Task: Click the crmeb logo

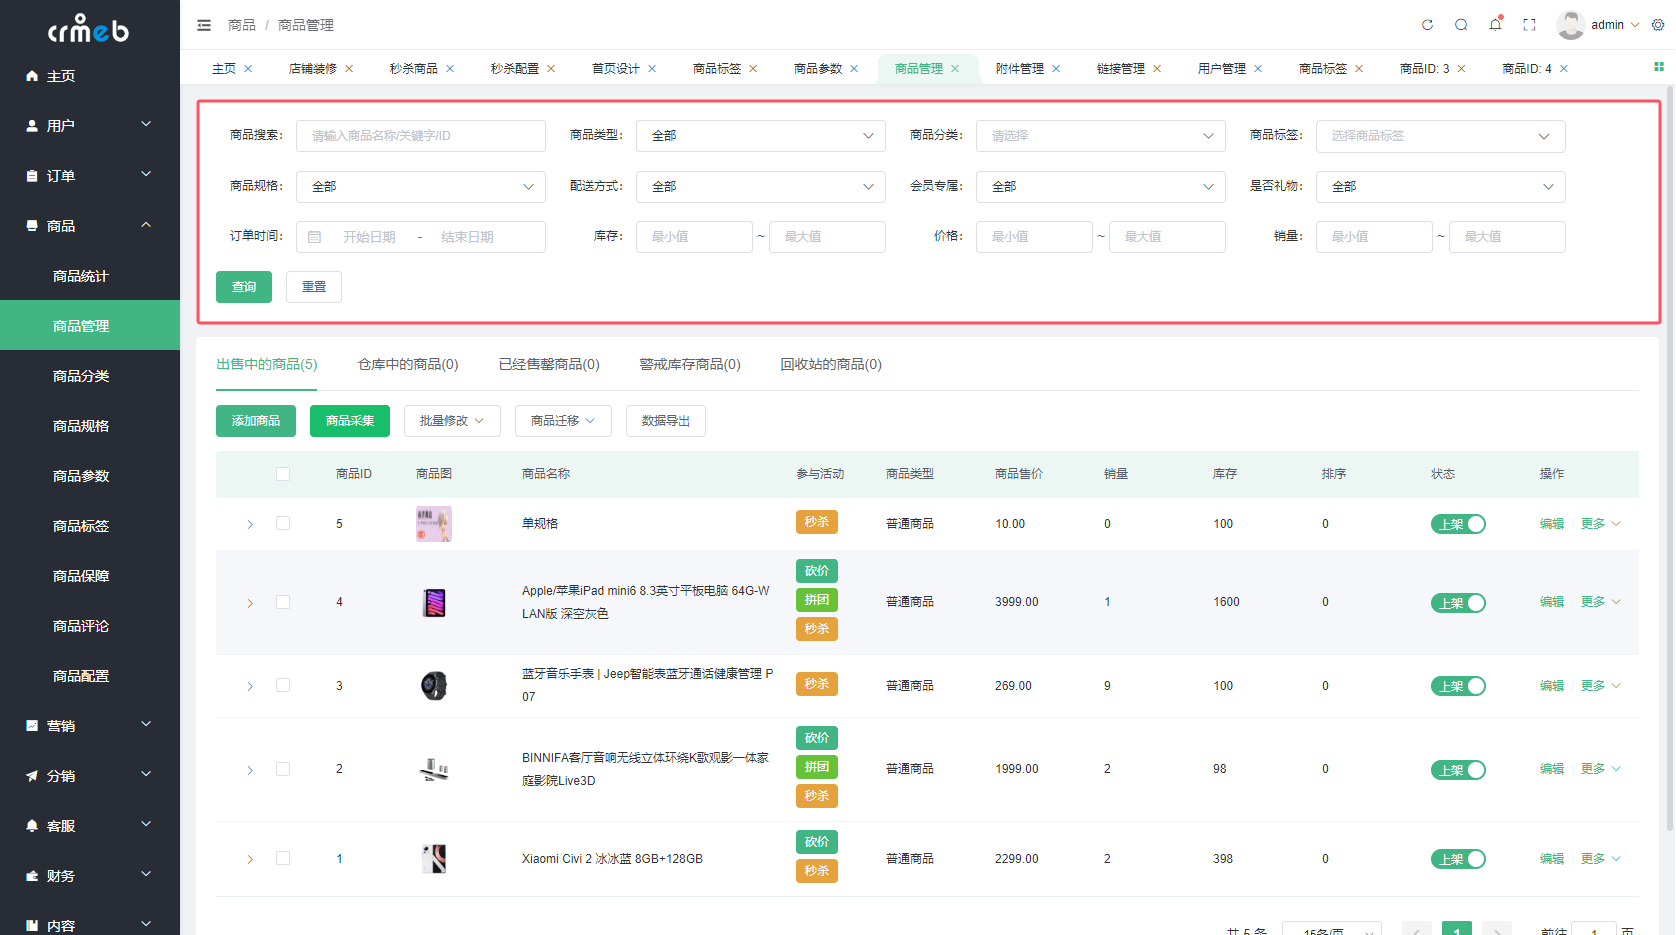Action: coord(89,29)
